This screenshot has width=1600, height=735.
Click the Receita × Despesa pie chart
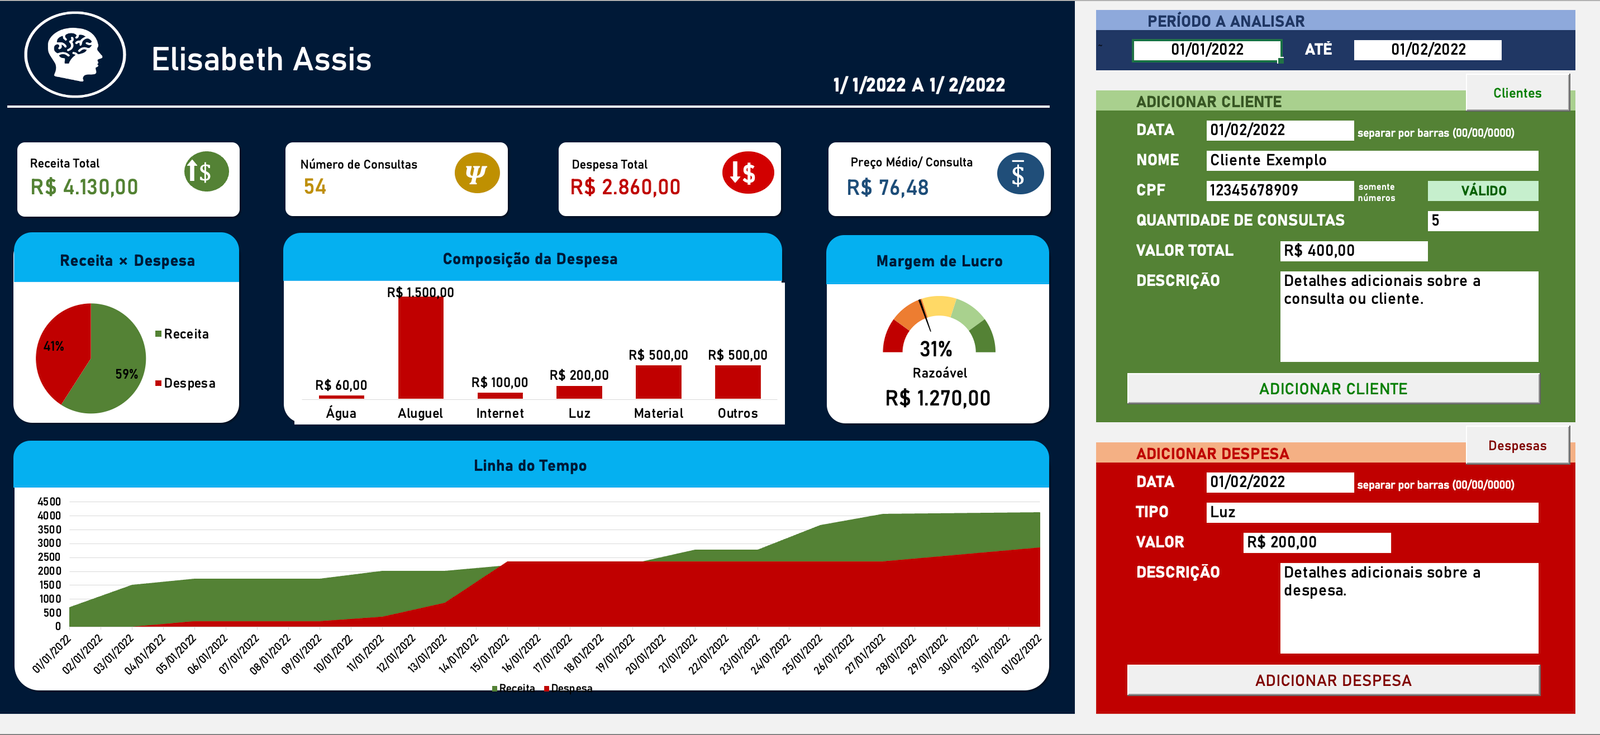(91, 358)
